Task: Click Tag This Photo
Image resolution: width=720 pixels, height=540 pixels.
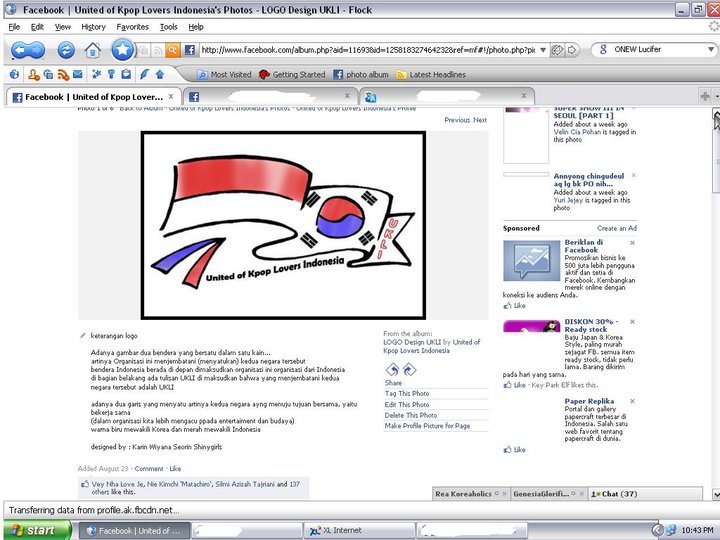Action: tap(407, 394)
